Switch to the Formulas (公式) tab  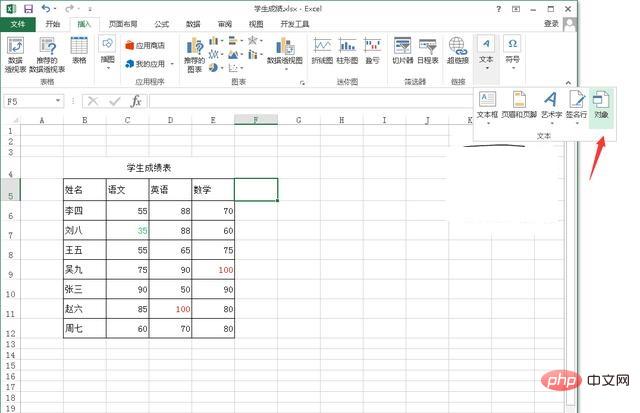point(162,24)
